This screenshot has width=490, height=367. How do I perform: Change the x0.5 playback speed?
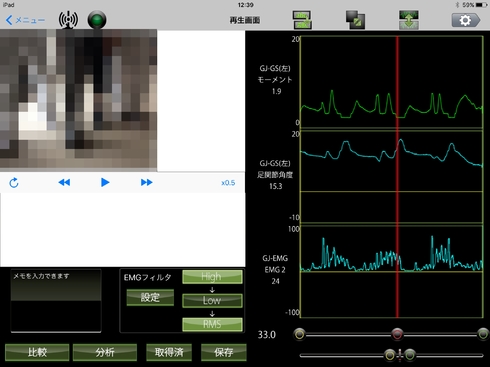[228, 183]
